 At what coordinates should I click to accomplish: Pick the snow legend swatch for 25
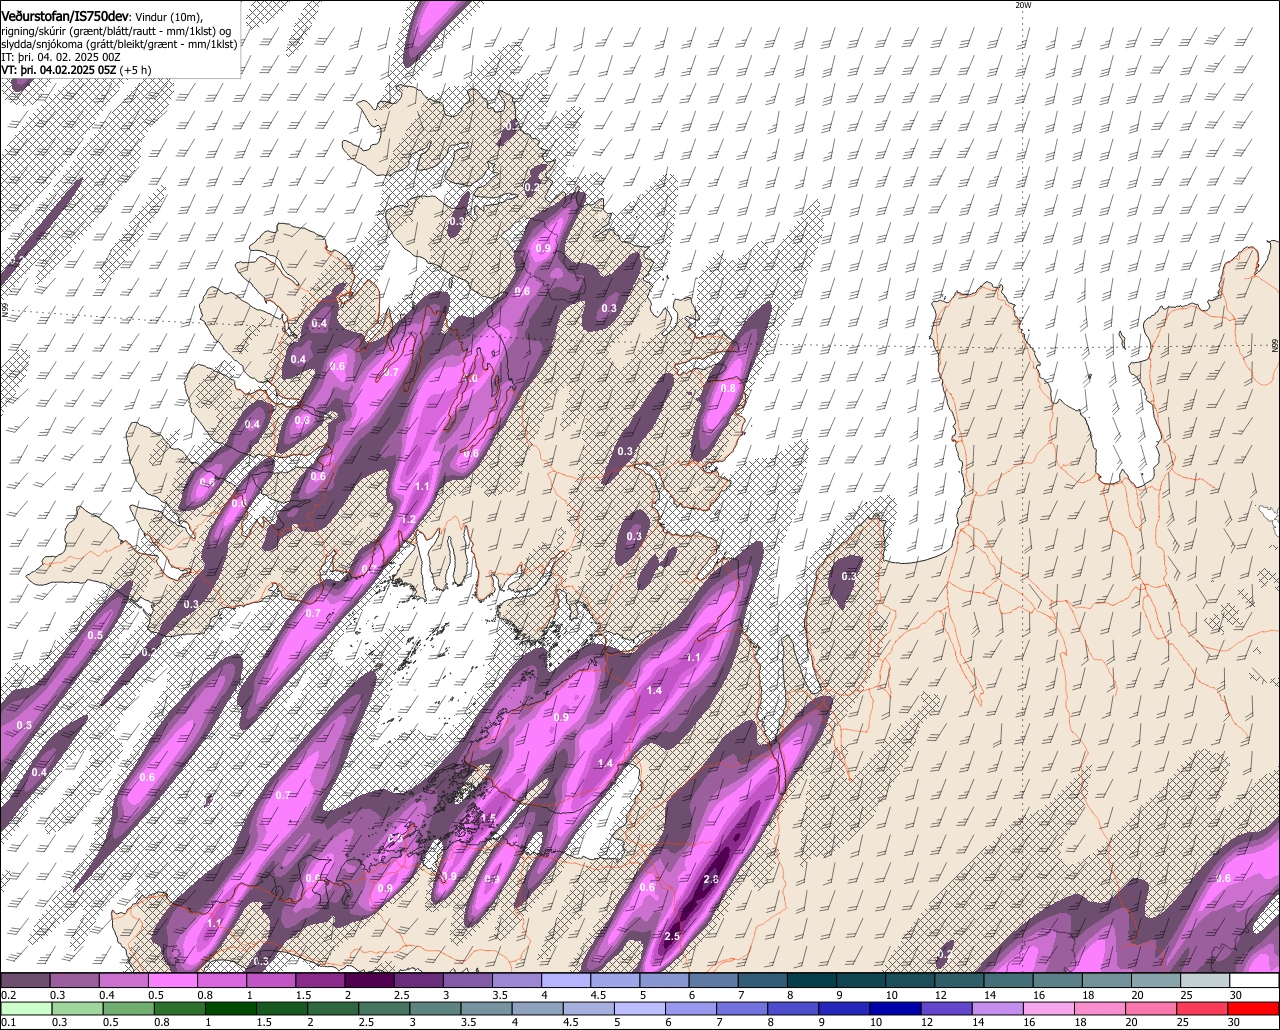coord(1205,981)
